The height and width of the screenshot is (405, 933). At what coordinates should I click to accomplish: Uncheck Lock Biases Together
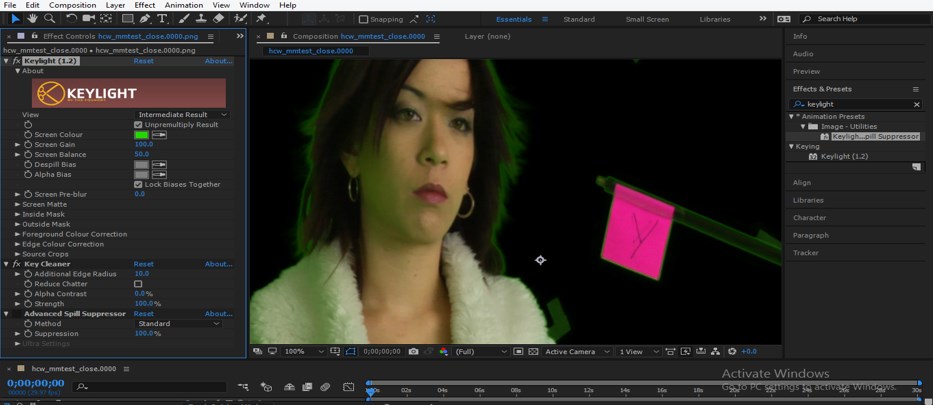click(138, 184)
